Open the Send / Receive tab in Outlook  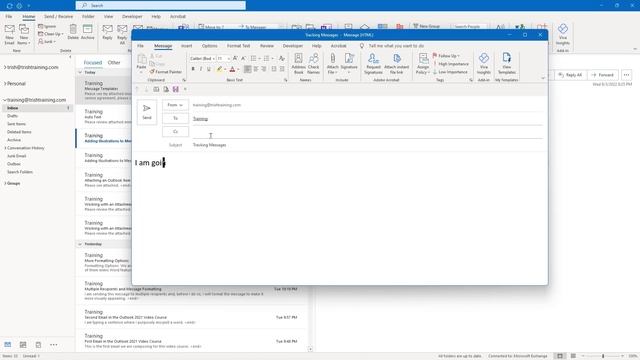pos(58,16)
